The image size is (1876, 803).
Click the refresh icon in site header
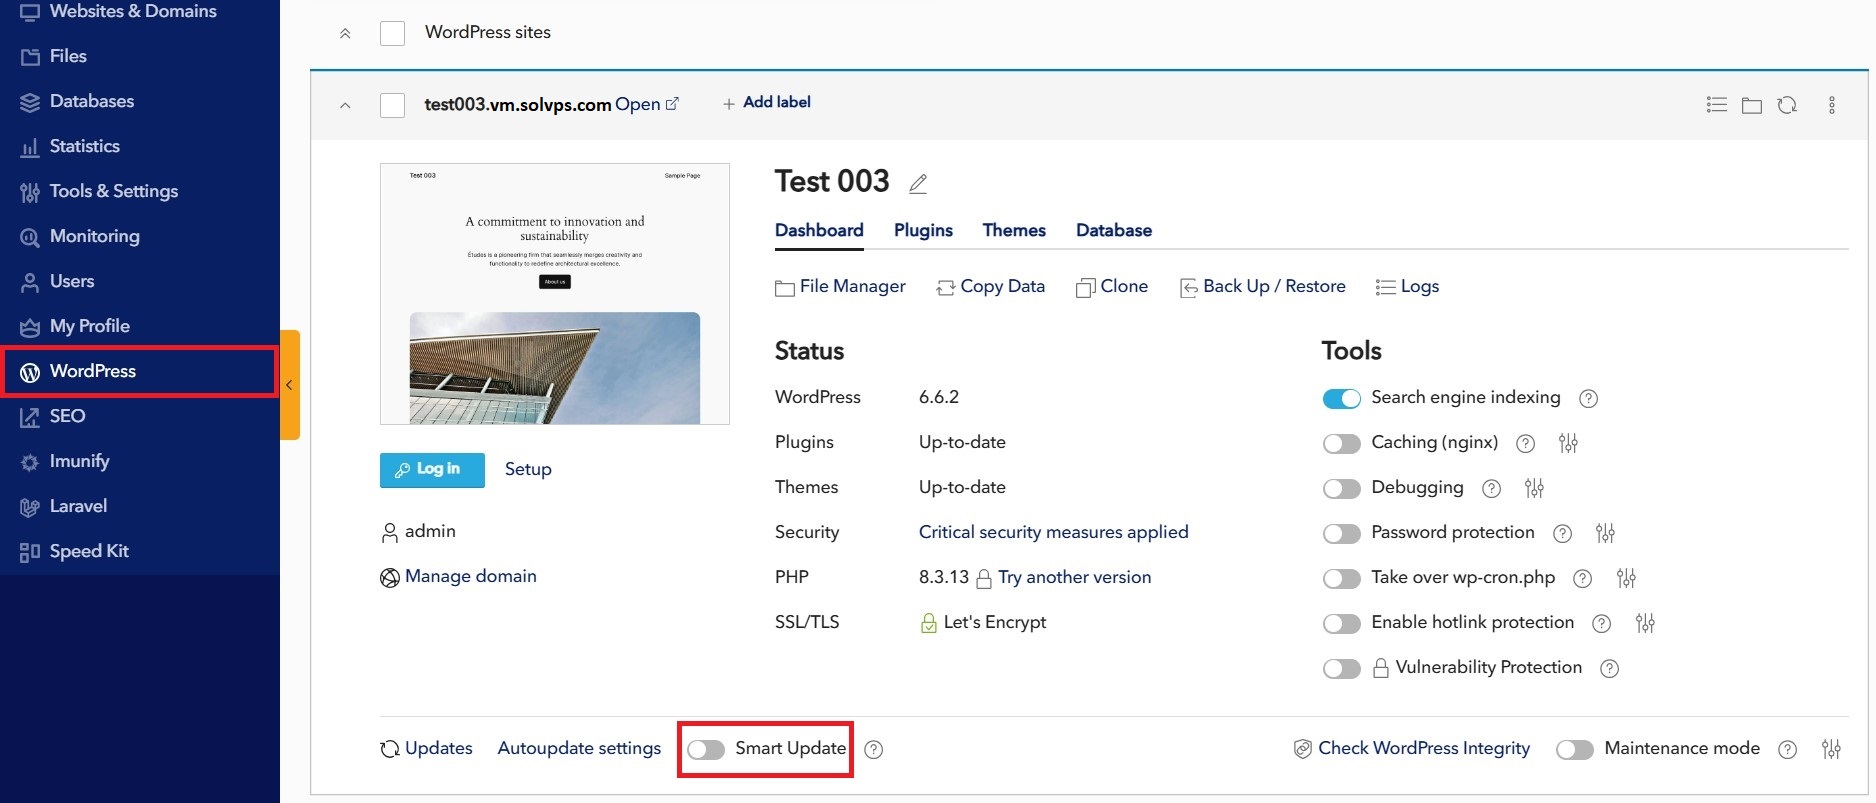point(1787,105)
